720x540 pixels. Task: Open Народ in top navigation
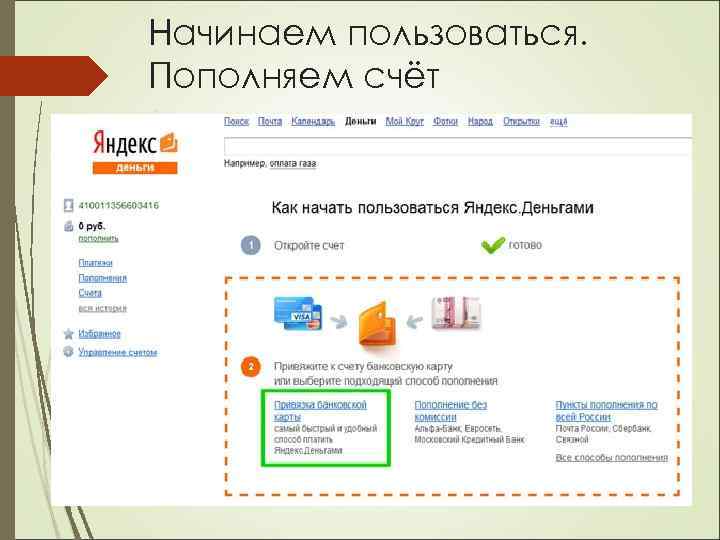480,121
